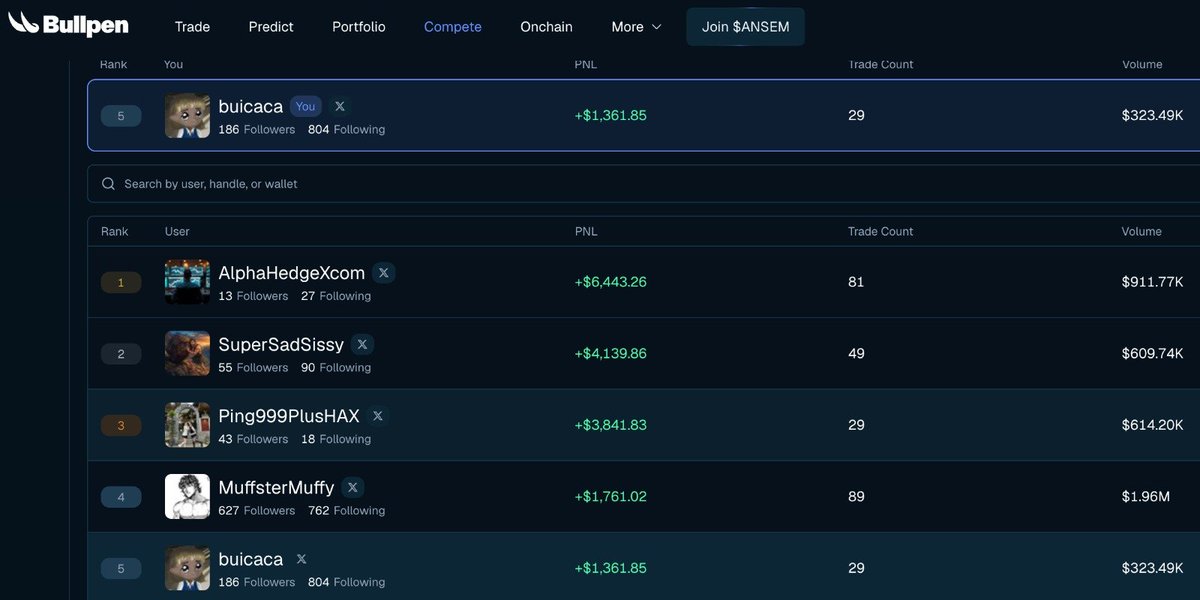
Task: Open X profile icon for Ping999PlusHAX
Action: point(377,416)
